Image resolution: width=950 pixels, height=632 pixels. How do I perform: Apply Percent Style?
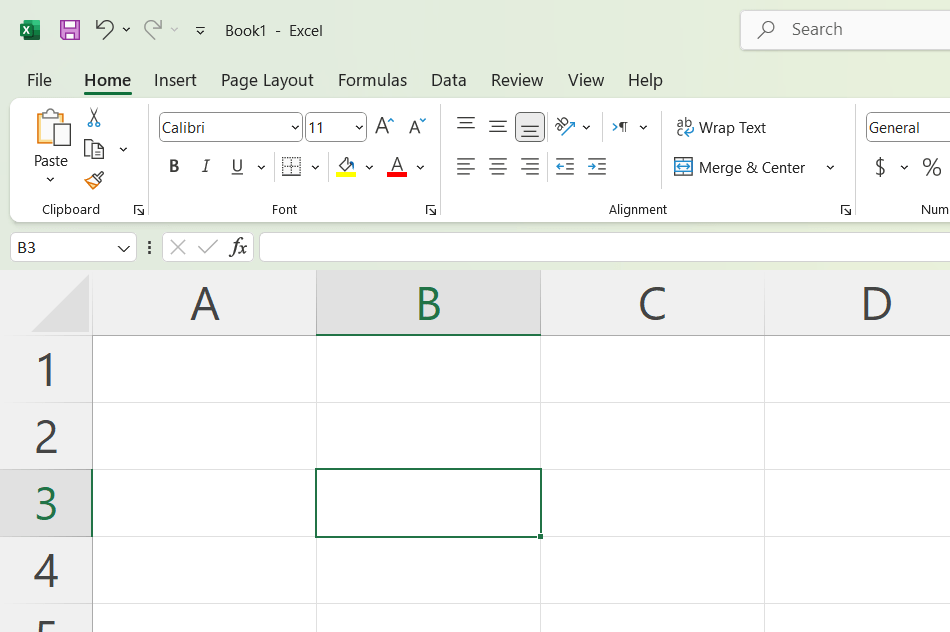point(932,167)
